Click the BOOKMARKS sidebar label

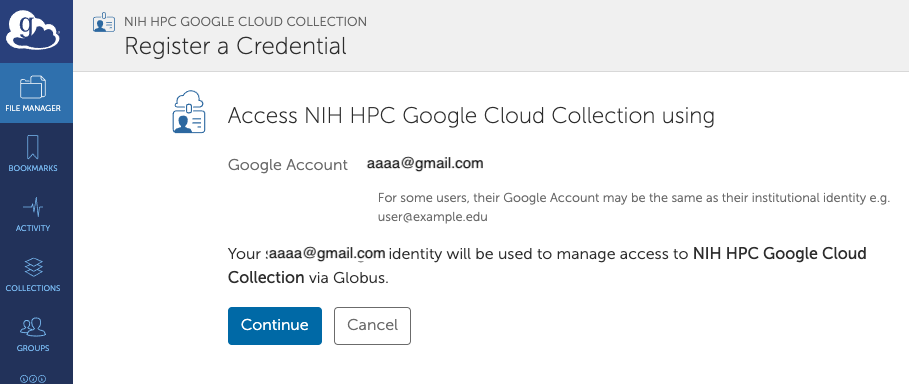(32, 168)
